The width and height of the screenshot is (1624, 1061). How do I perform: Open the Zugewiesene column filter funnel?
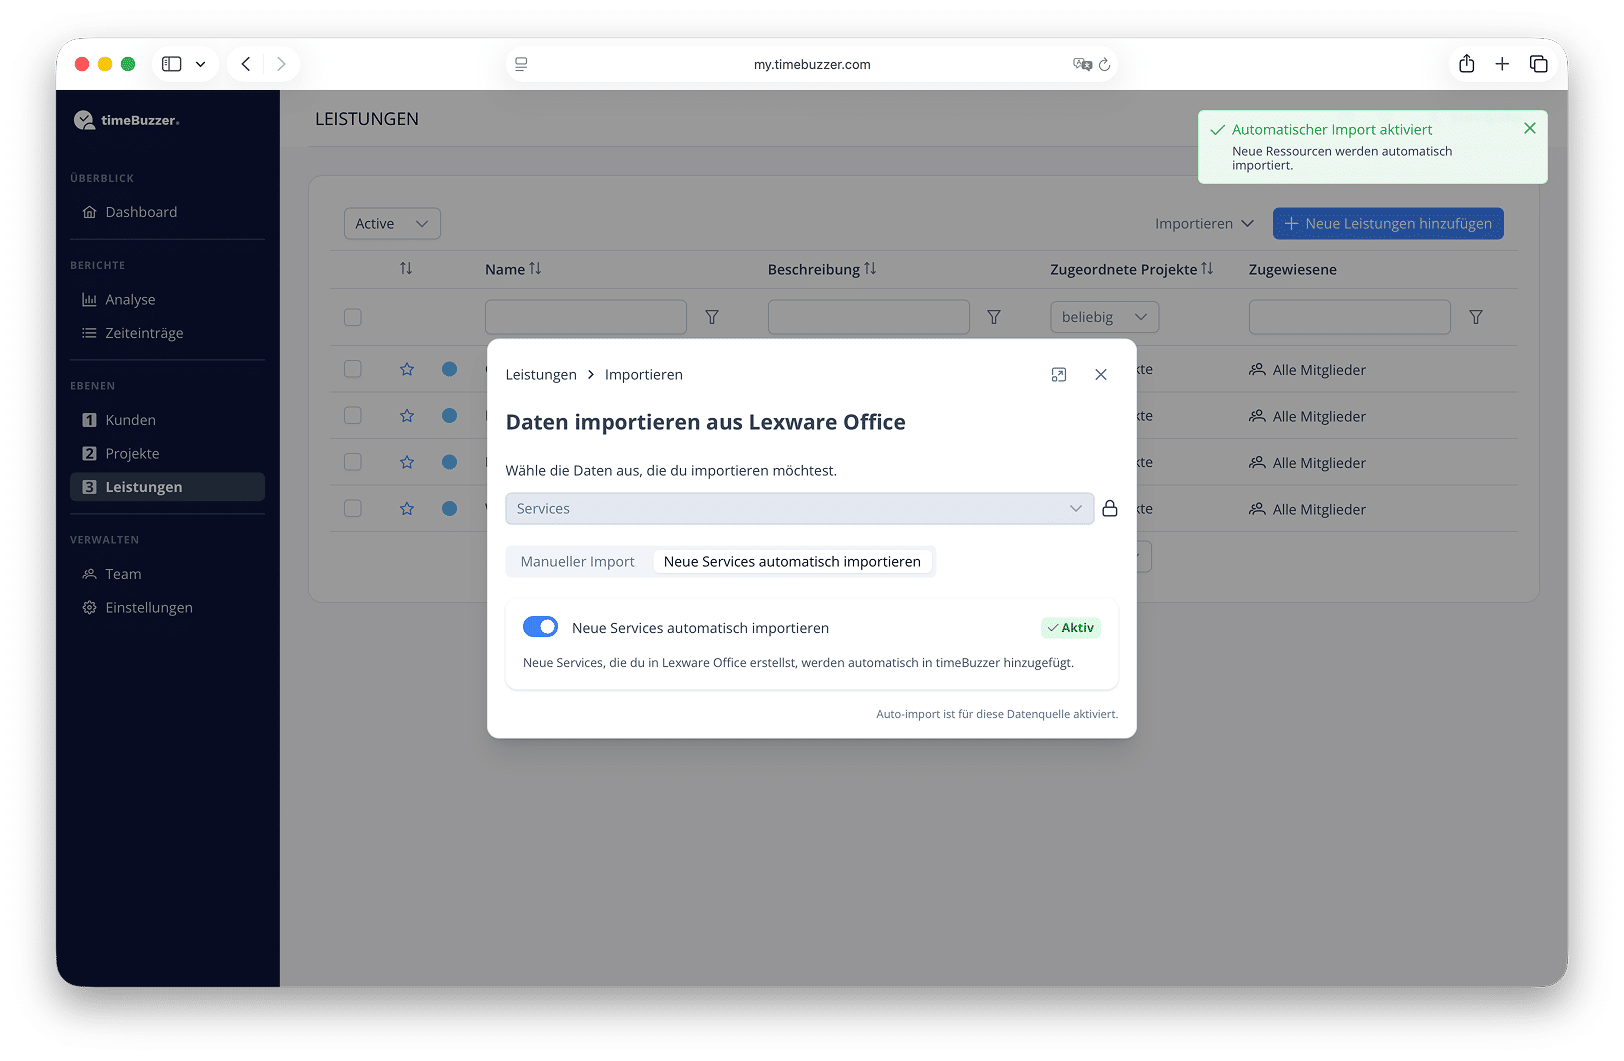[x=1476, y=317]
